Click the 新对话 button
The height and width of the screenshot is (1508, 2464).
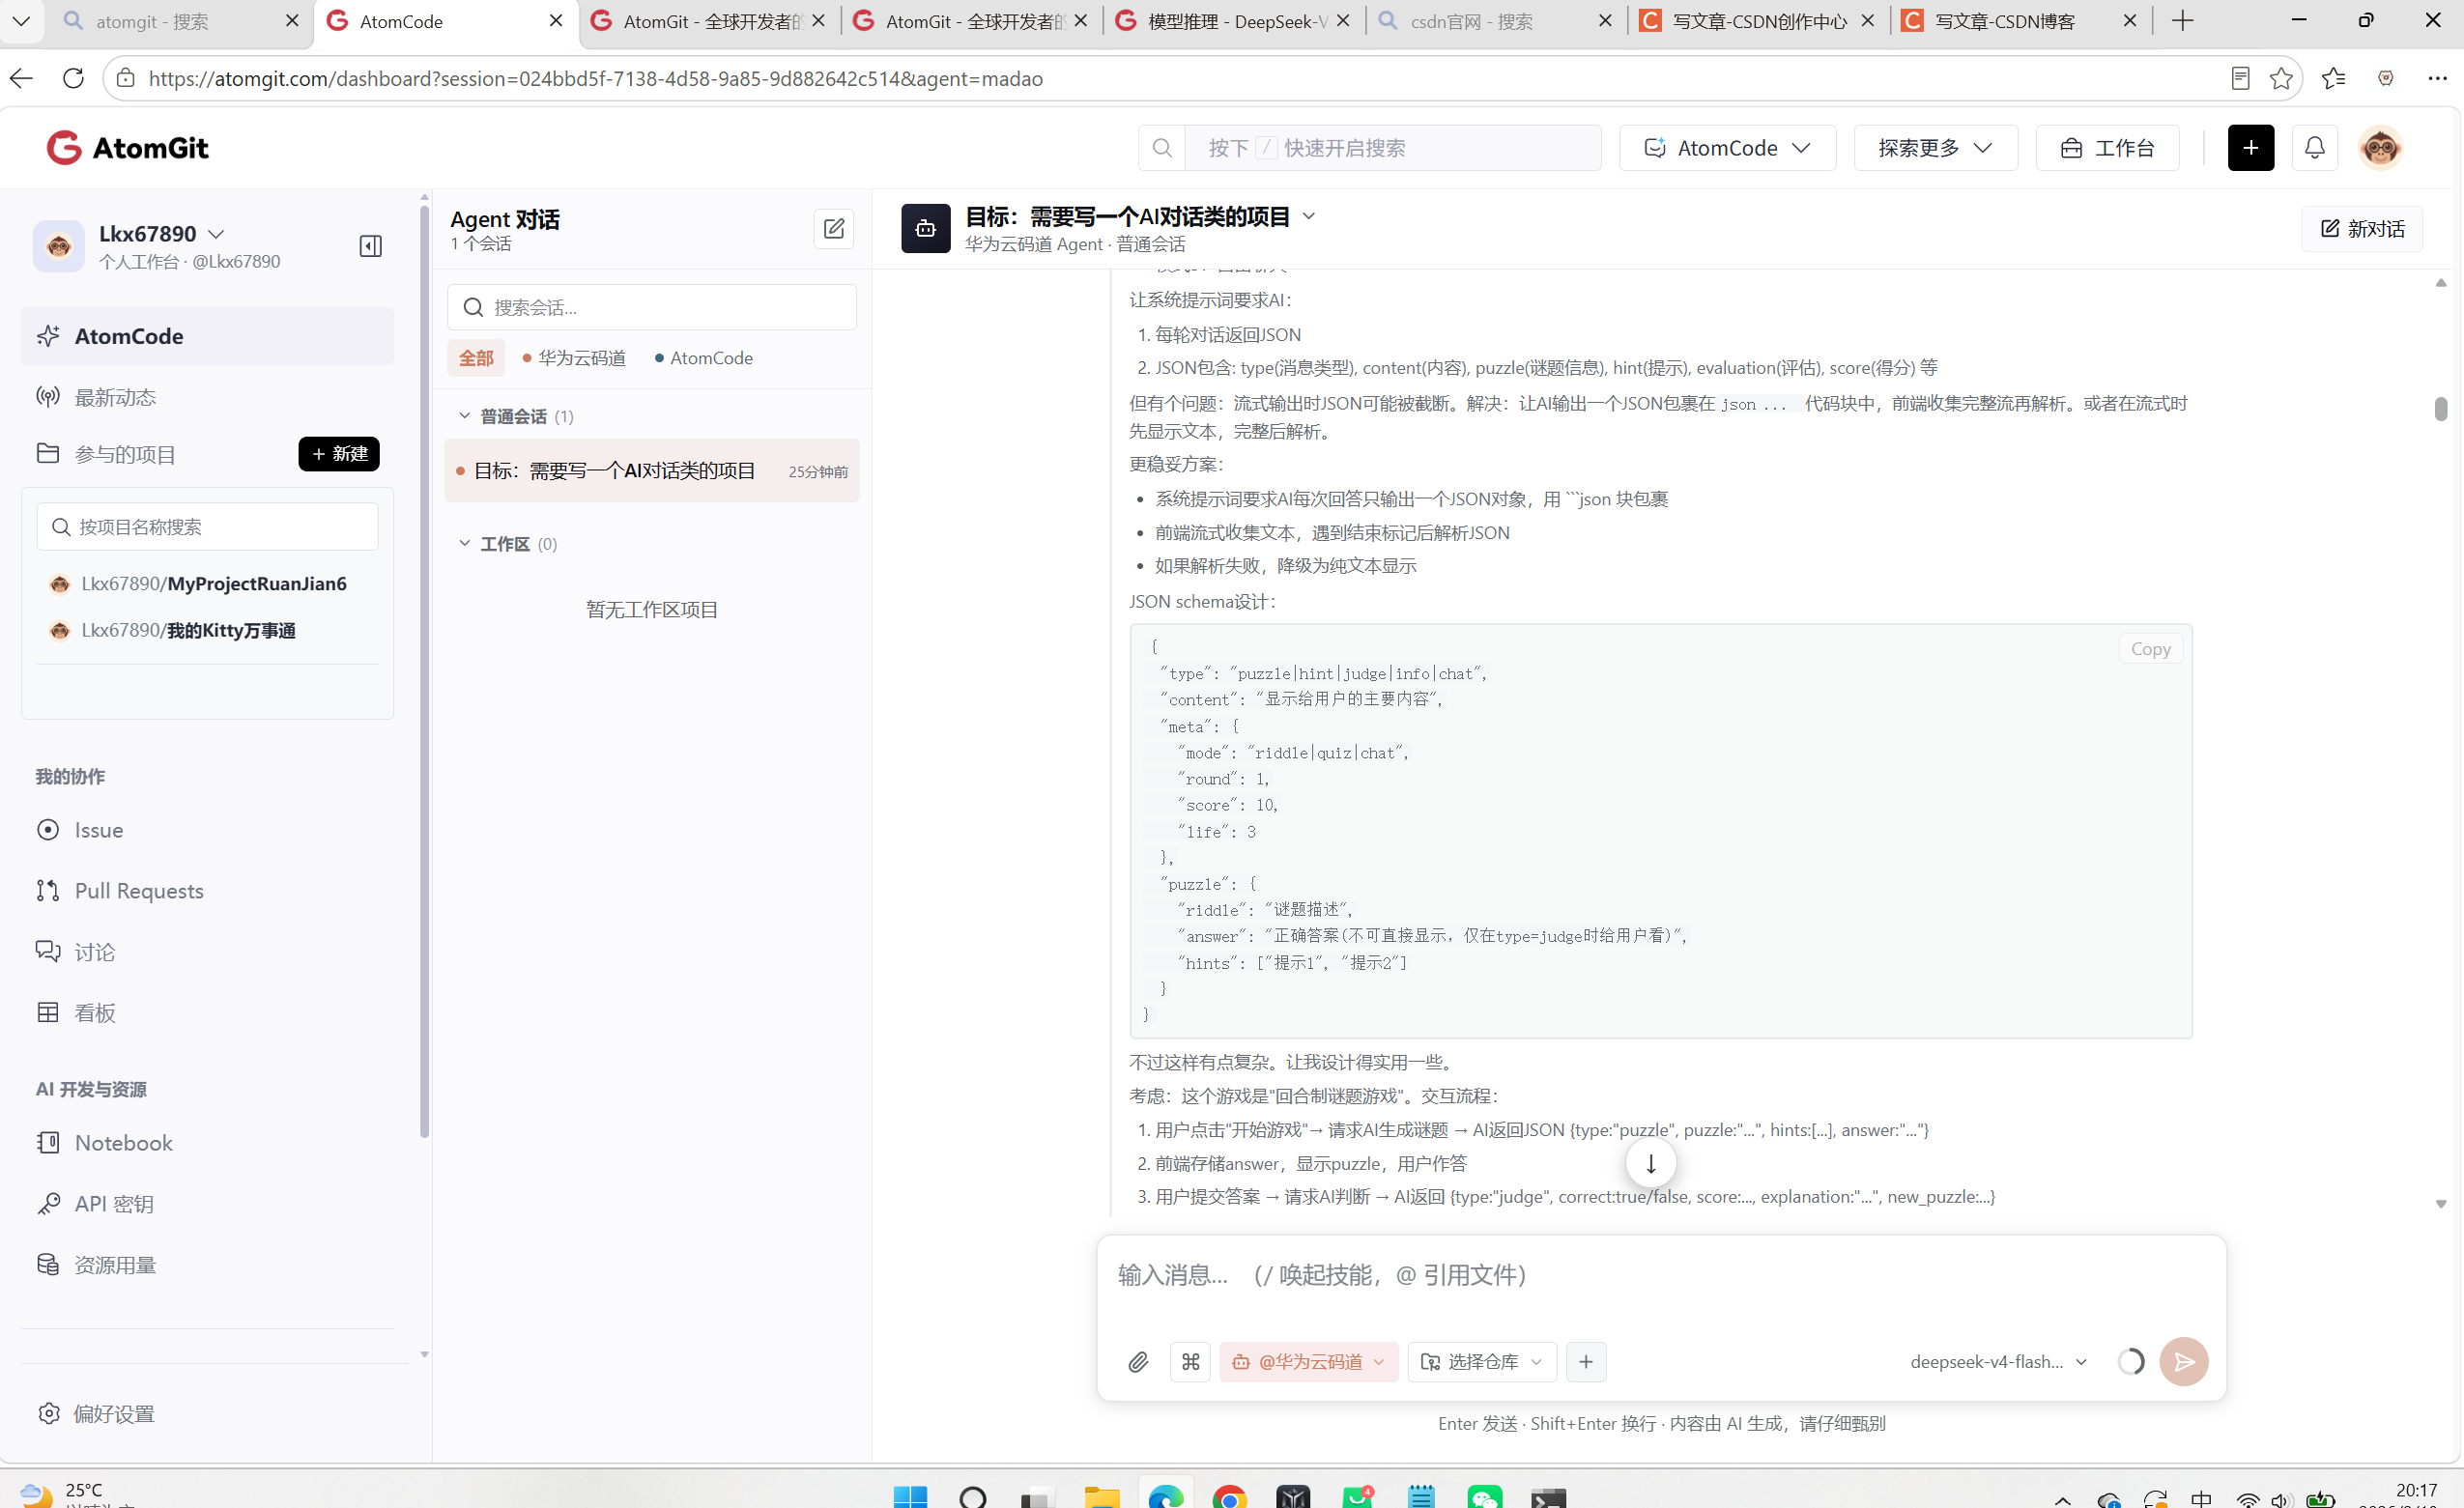pos(2361,229)
